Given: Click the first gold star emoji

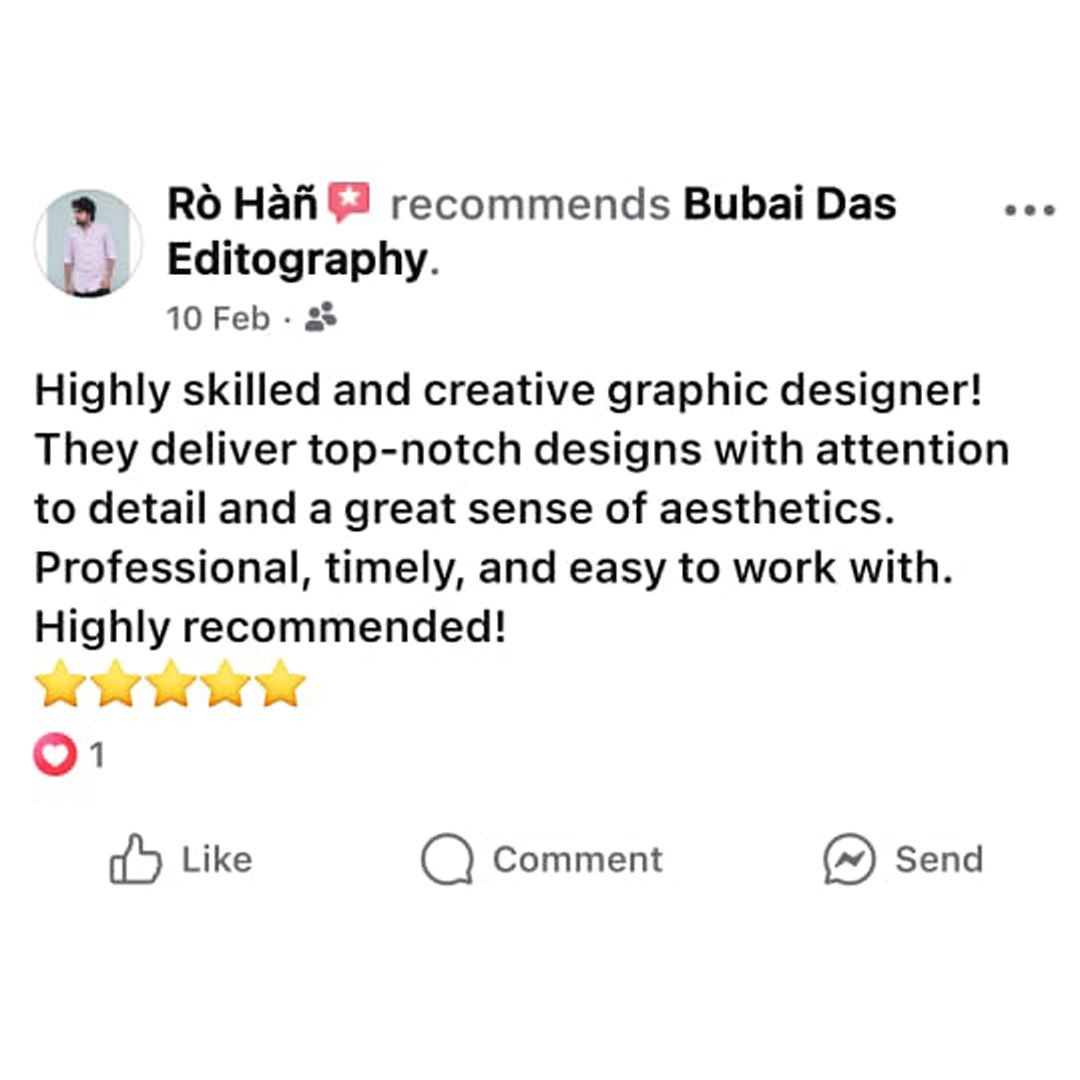Looking at the screenshot, I should click(61, 683).
